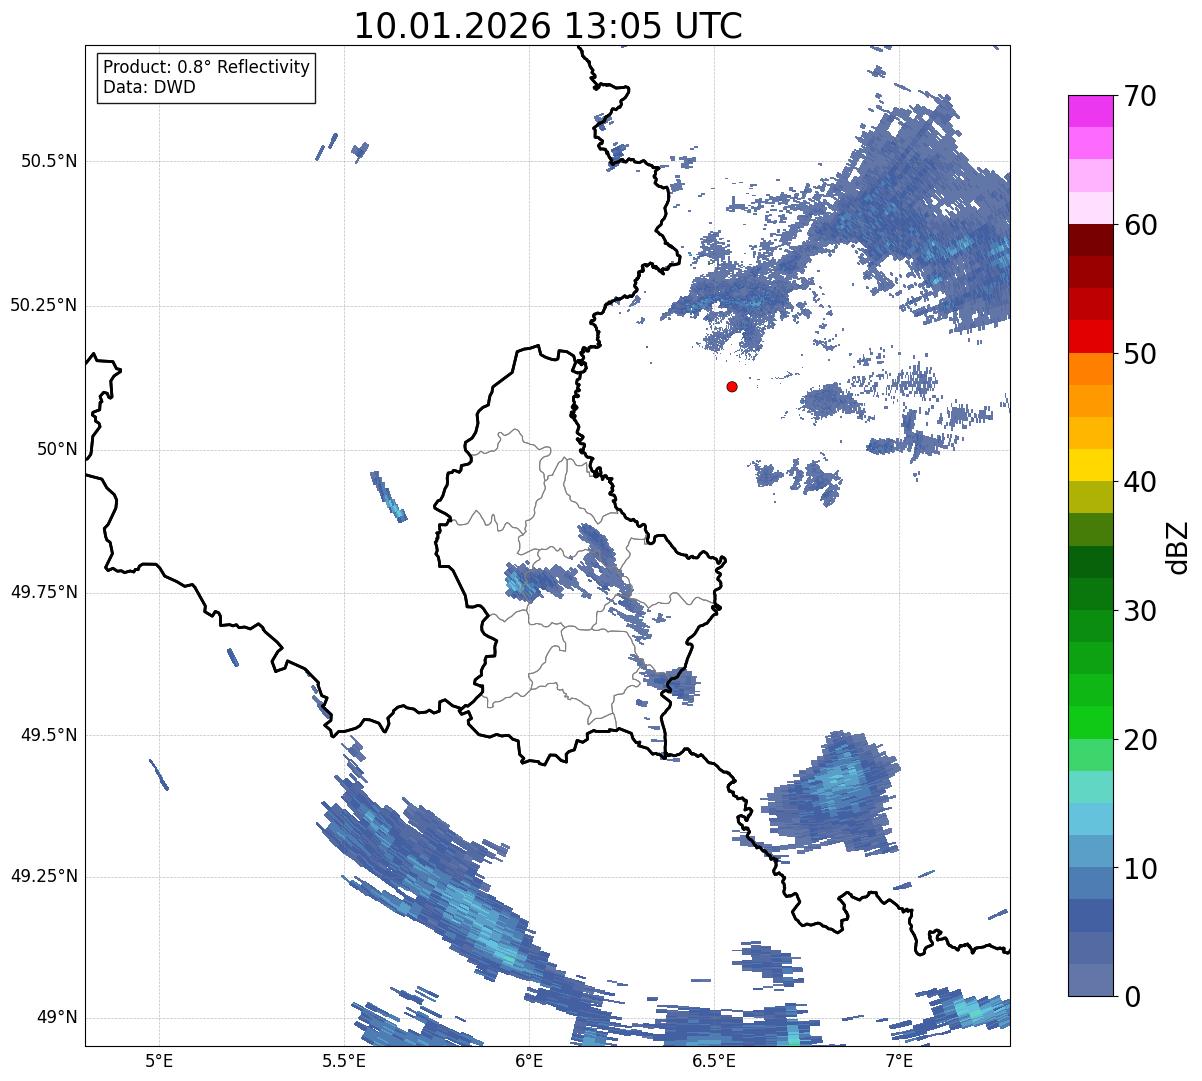This screenshot has height=1081, width=1202.
Task: Click the longitude label 5.5°E
Action: (x=344, y=1060)
